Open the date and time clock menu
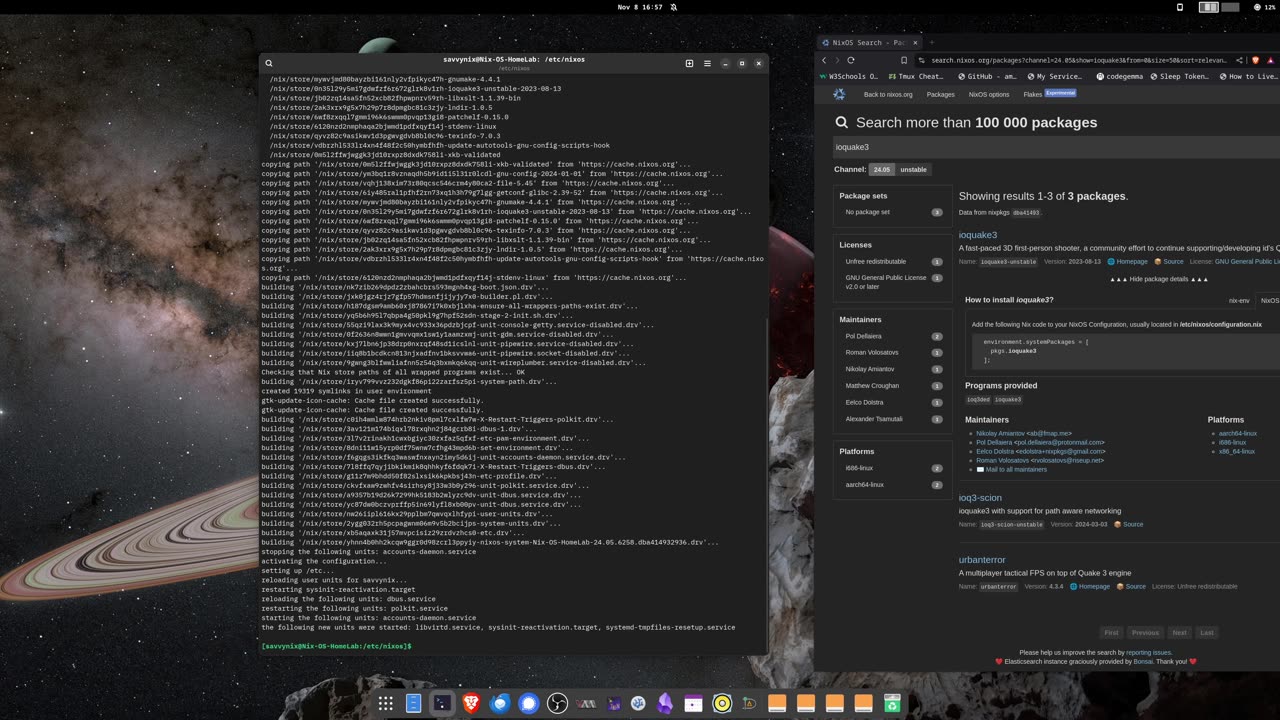 (x=640, y=7)
